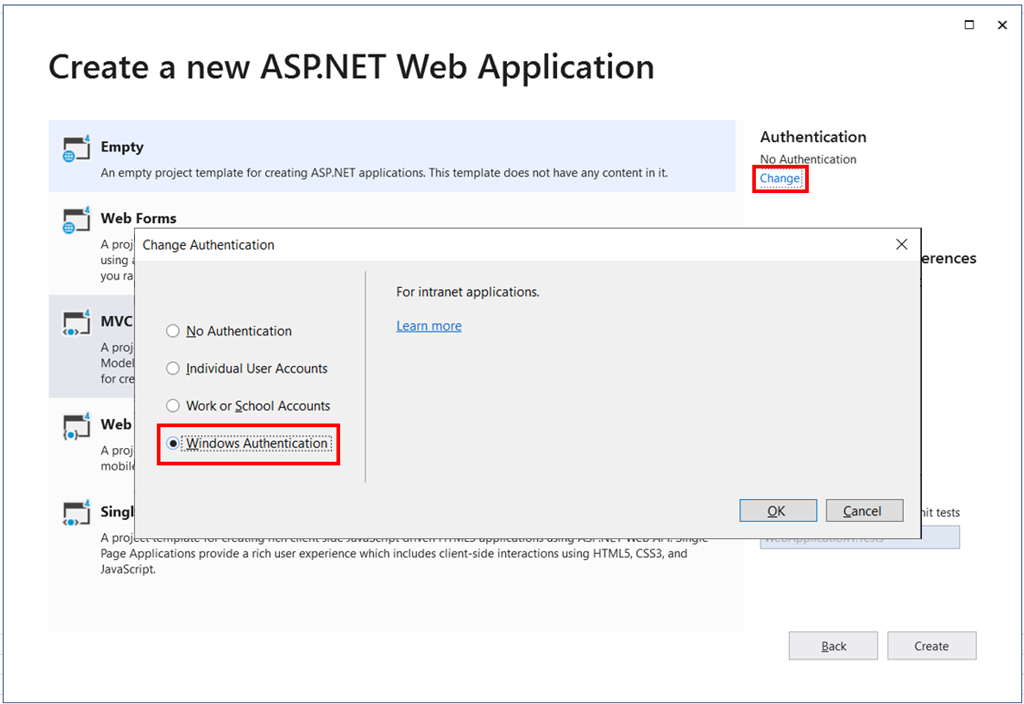This screenshot has height=704, width=1024.
Task: Select the Windows Authentication radio button
Action: (173, 444)
